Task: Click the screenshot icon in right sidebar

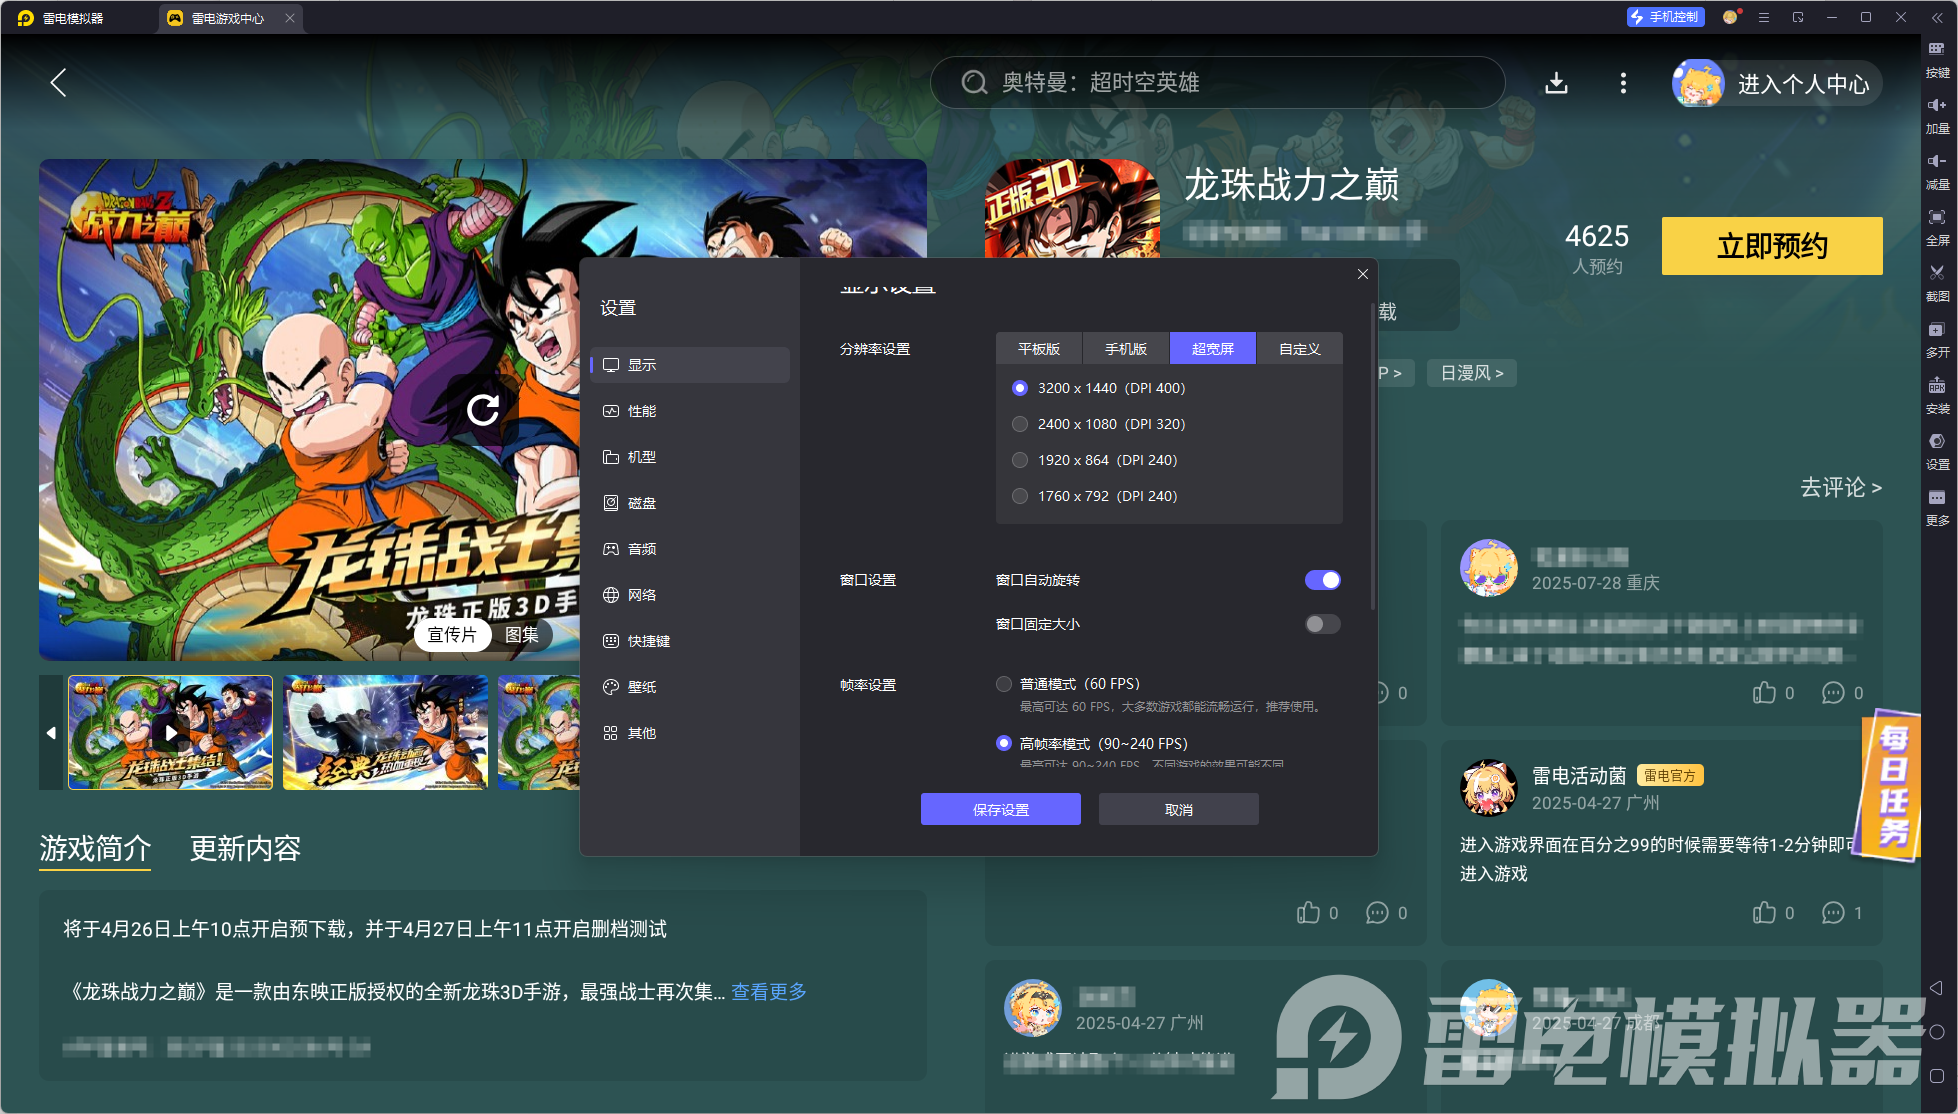Action: click(1937, 274)
